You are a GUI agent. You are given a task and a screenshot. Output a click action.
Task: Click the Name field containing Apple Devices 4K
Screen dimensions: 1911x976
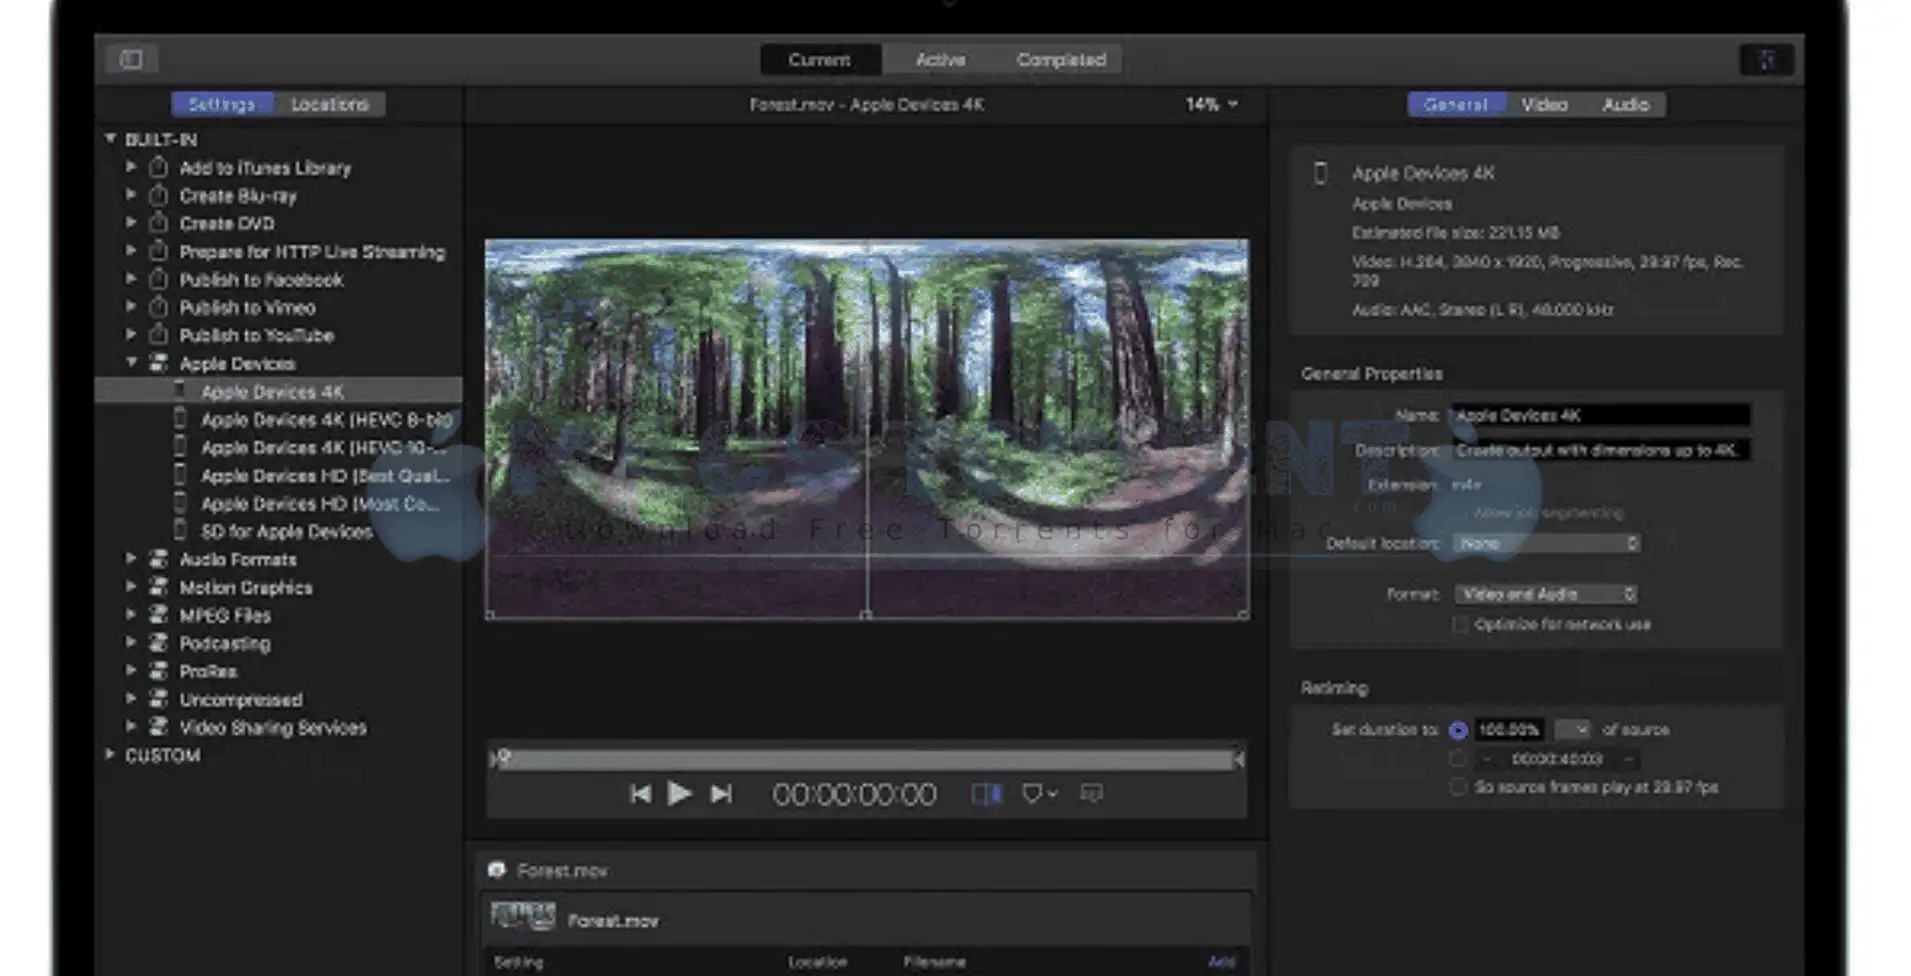(1601, 415)
